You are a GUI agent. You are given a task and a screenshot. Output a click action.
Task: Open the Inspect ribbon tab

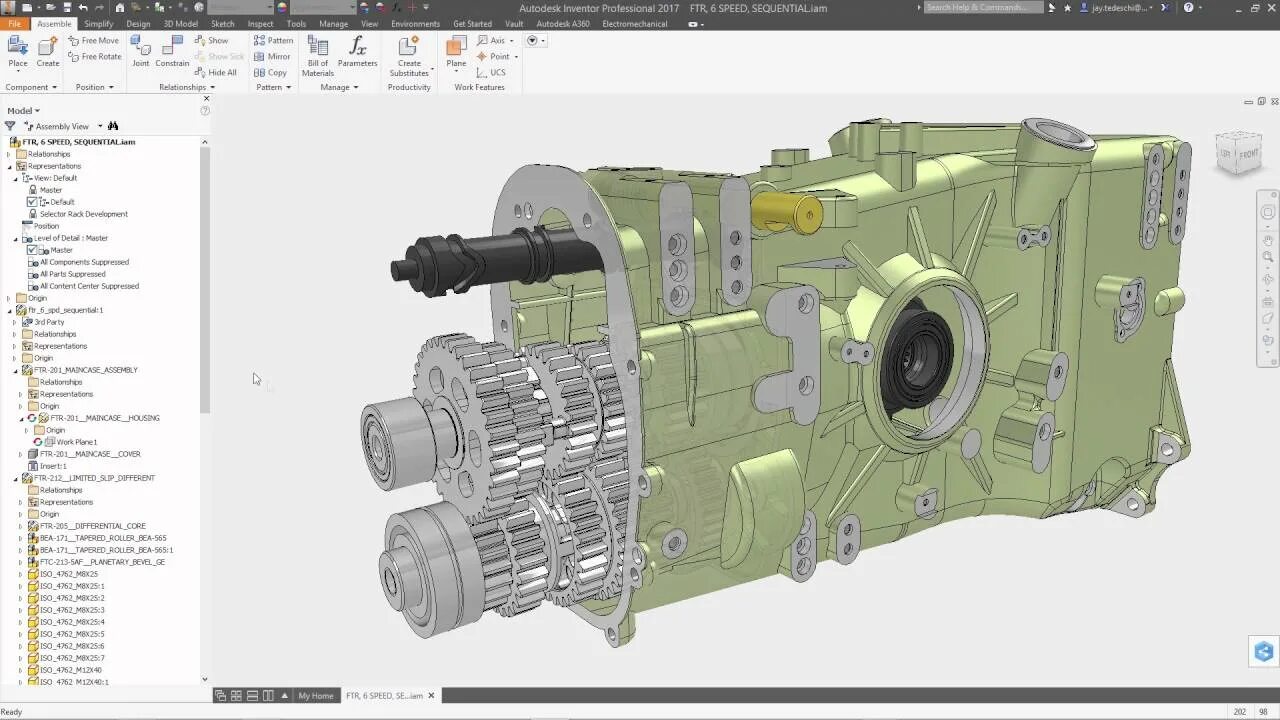[x=260, y=24]
